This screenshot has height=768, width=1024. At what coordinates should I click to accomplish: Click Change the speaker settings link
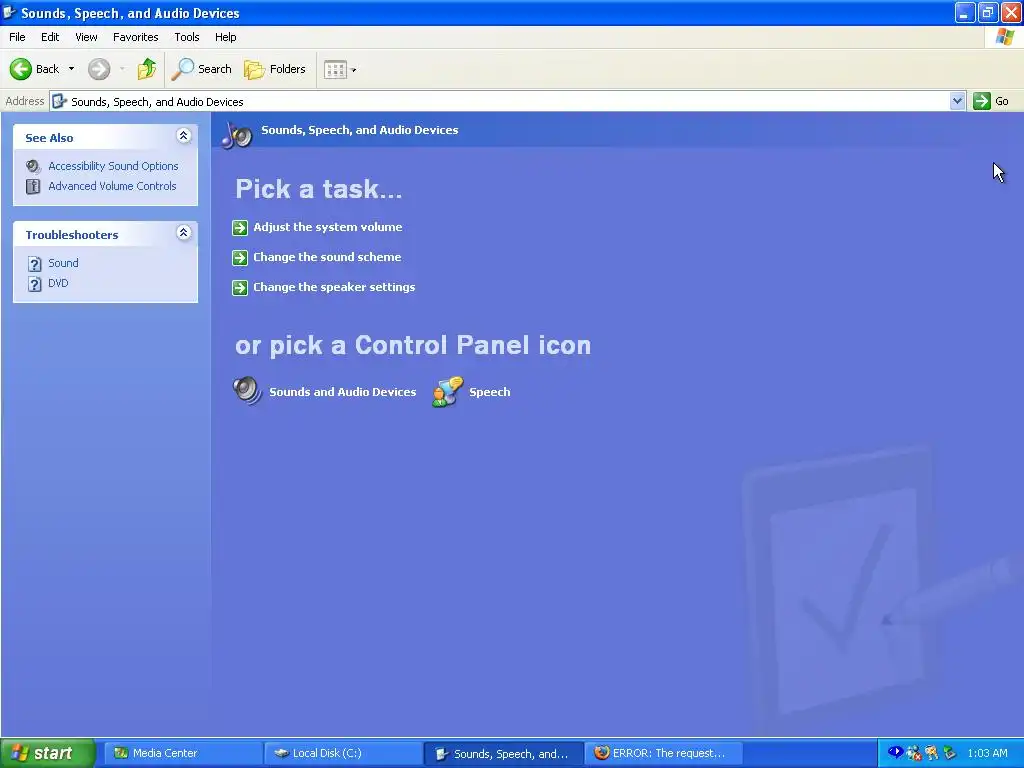(334, 287)
